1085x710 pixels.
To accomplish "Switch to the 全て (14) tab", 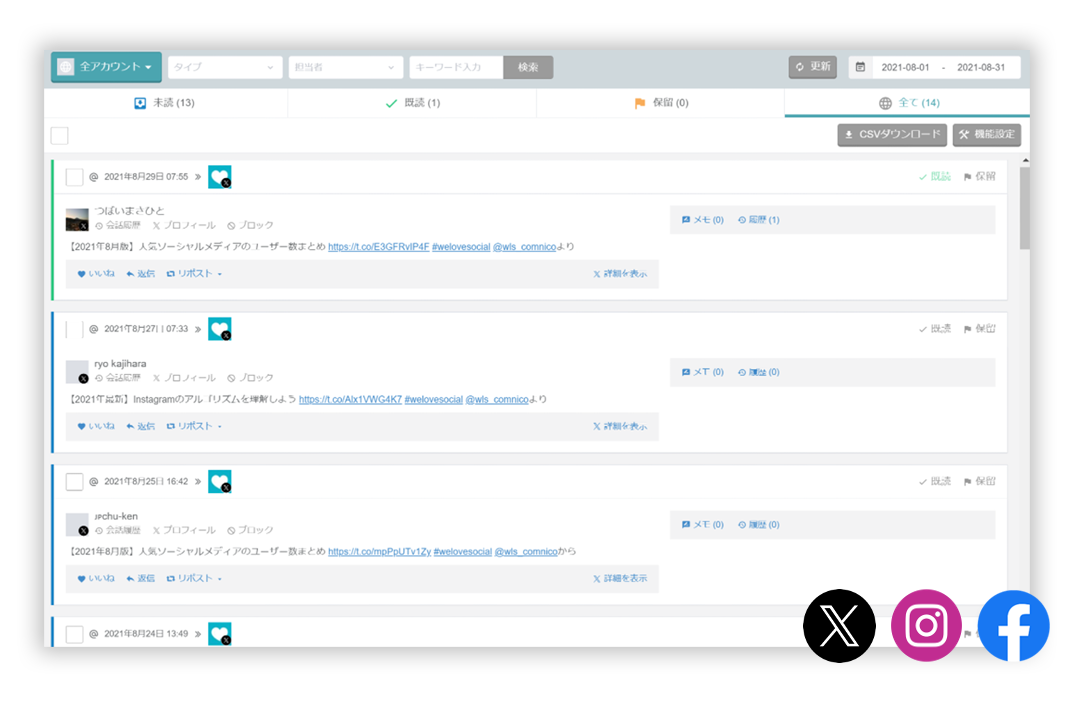I will [x=908, y=102].
